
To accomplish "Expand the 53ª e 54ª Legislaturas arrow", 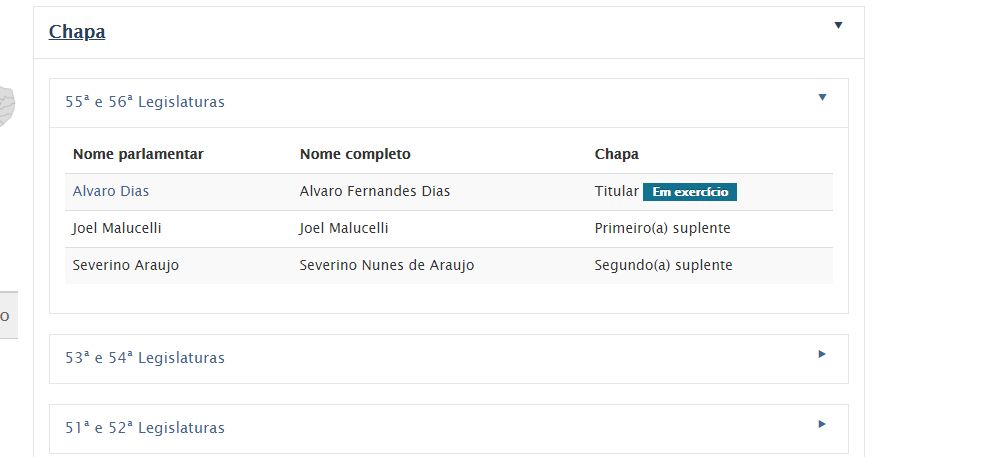I will (821, 354).
